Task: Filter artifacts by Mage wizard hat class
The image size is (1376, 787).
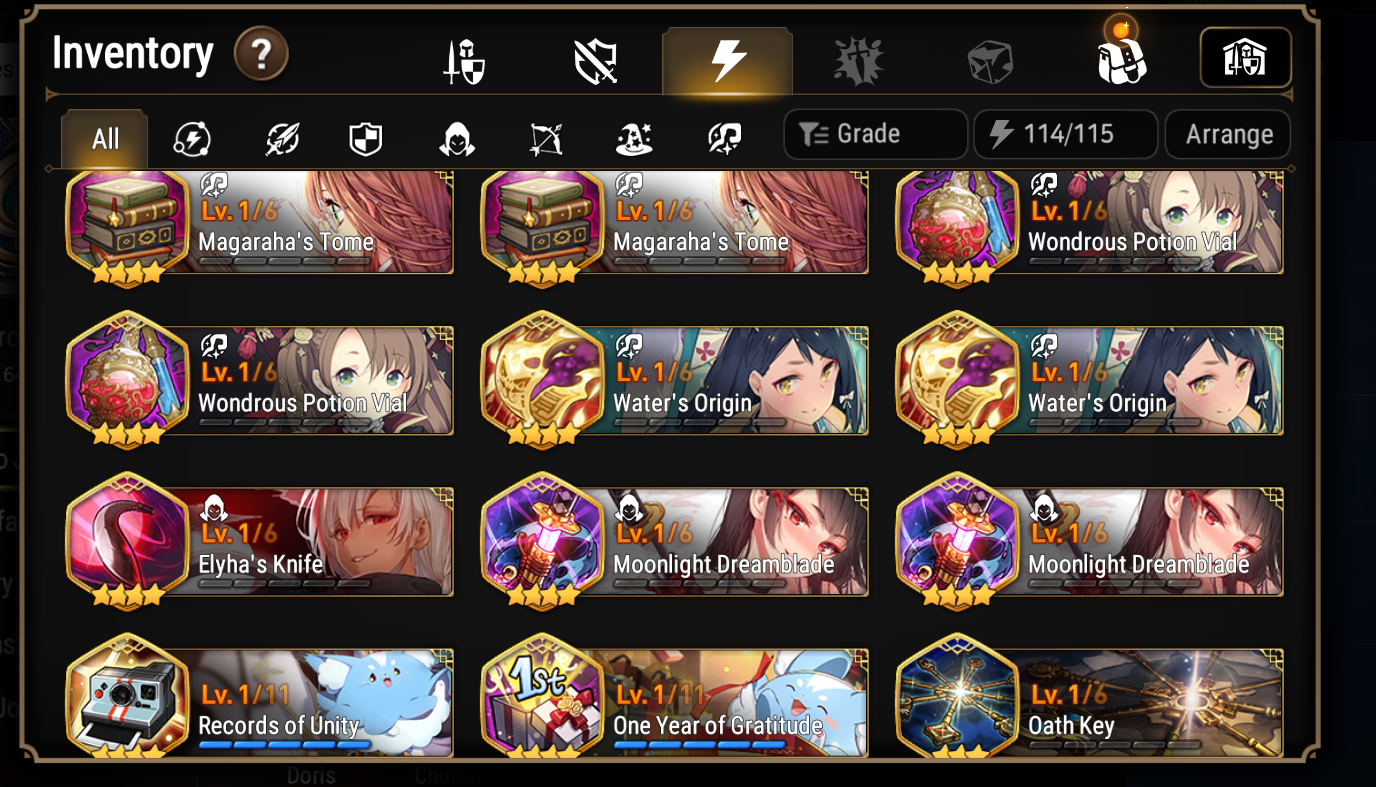Action: click(x=634, y=139)
